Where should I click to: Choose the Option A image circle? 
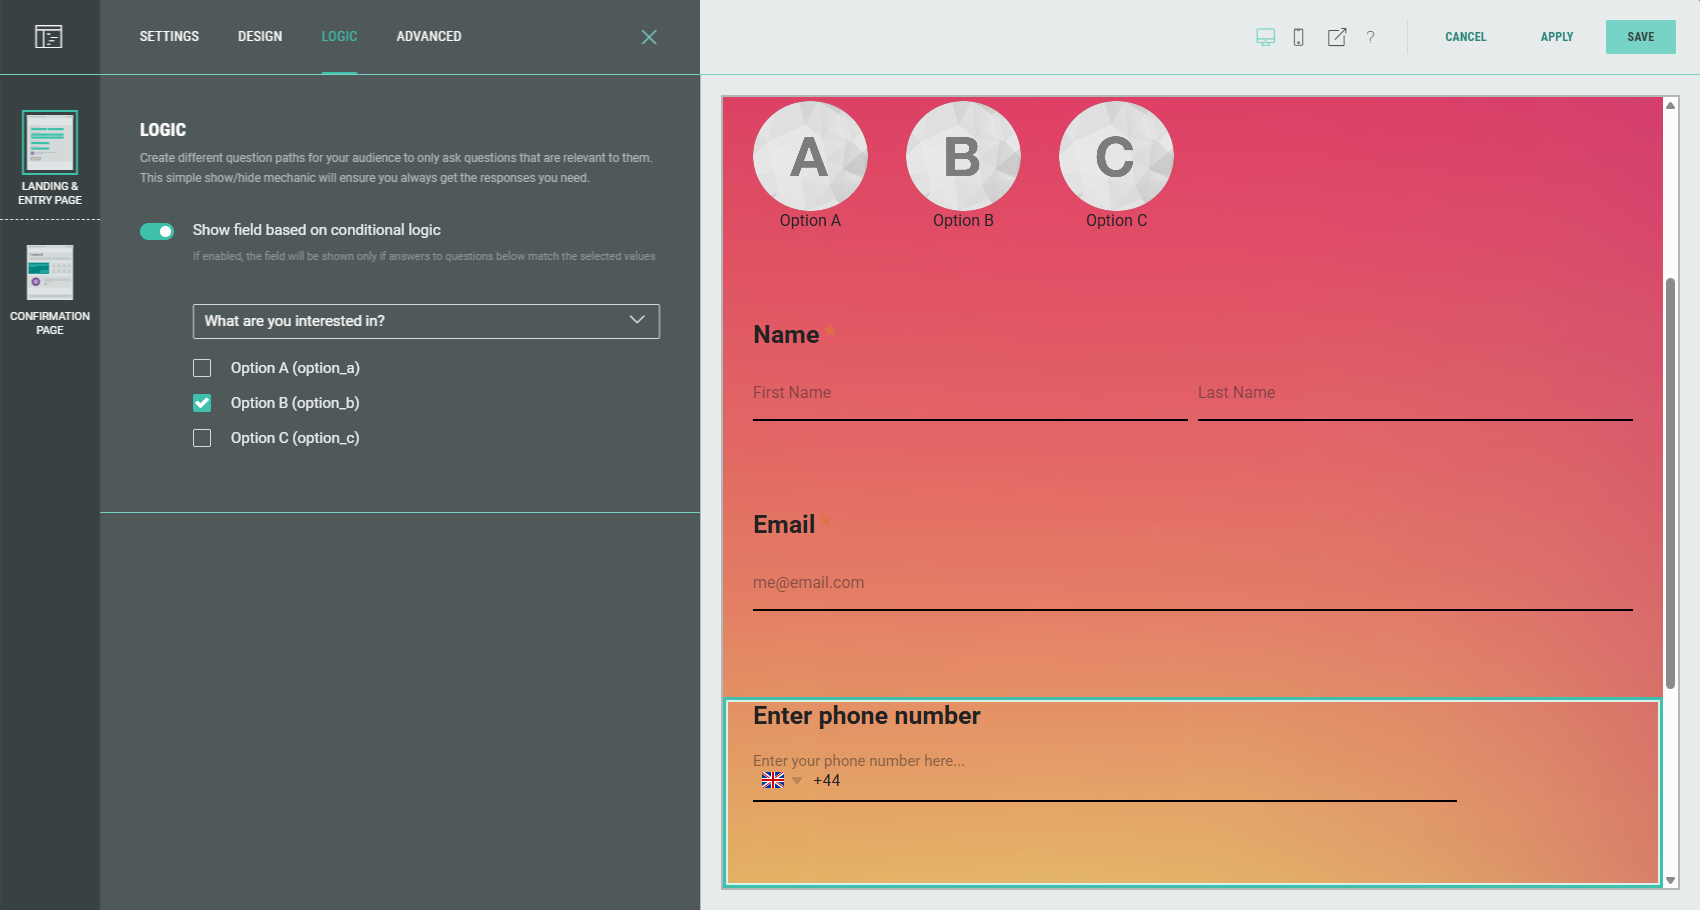[x=810, y=157]
